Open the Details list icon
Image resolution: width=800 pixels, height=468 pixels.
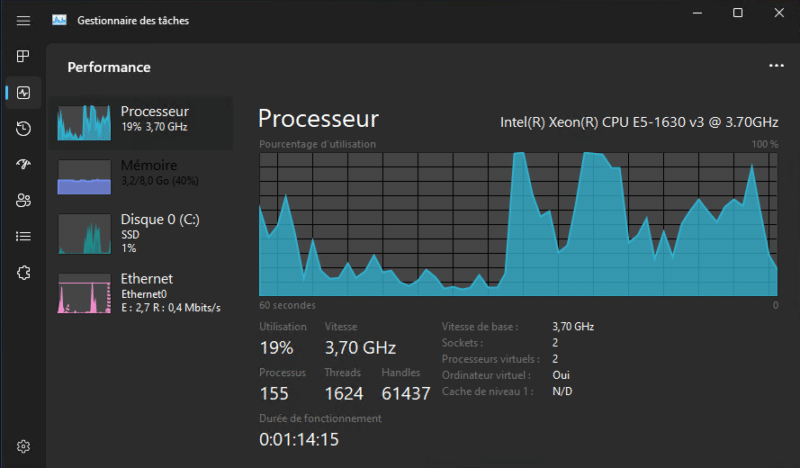tap(24, 237)
